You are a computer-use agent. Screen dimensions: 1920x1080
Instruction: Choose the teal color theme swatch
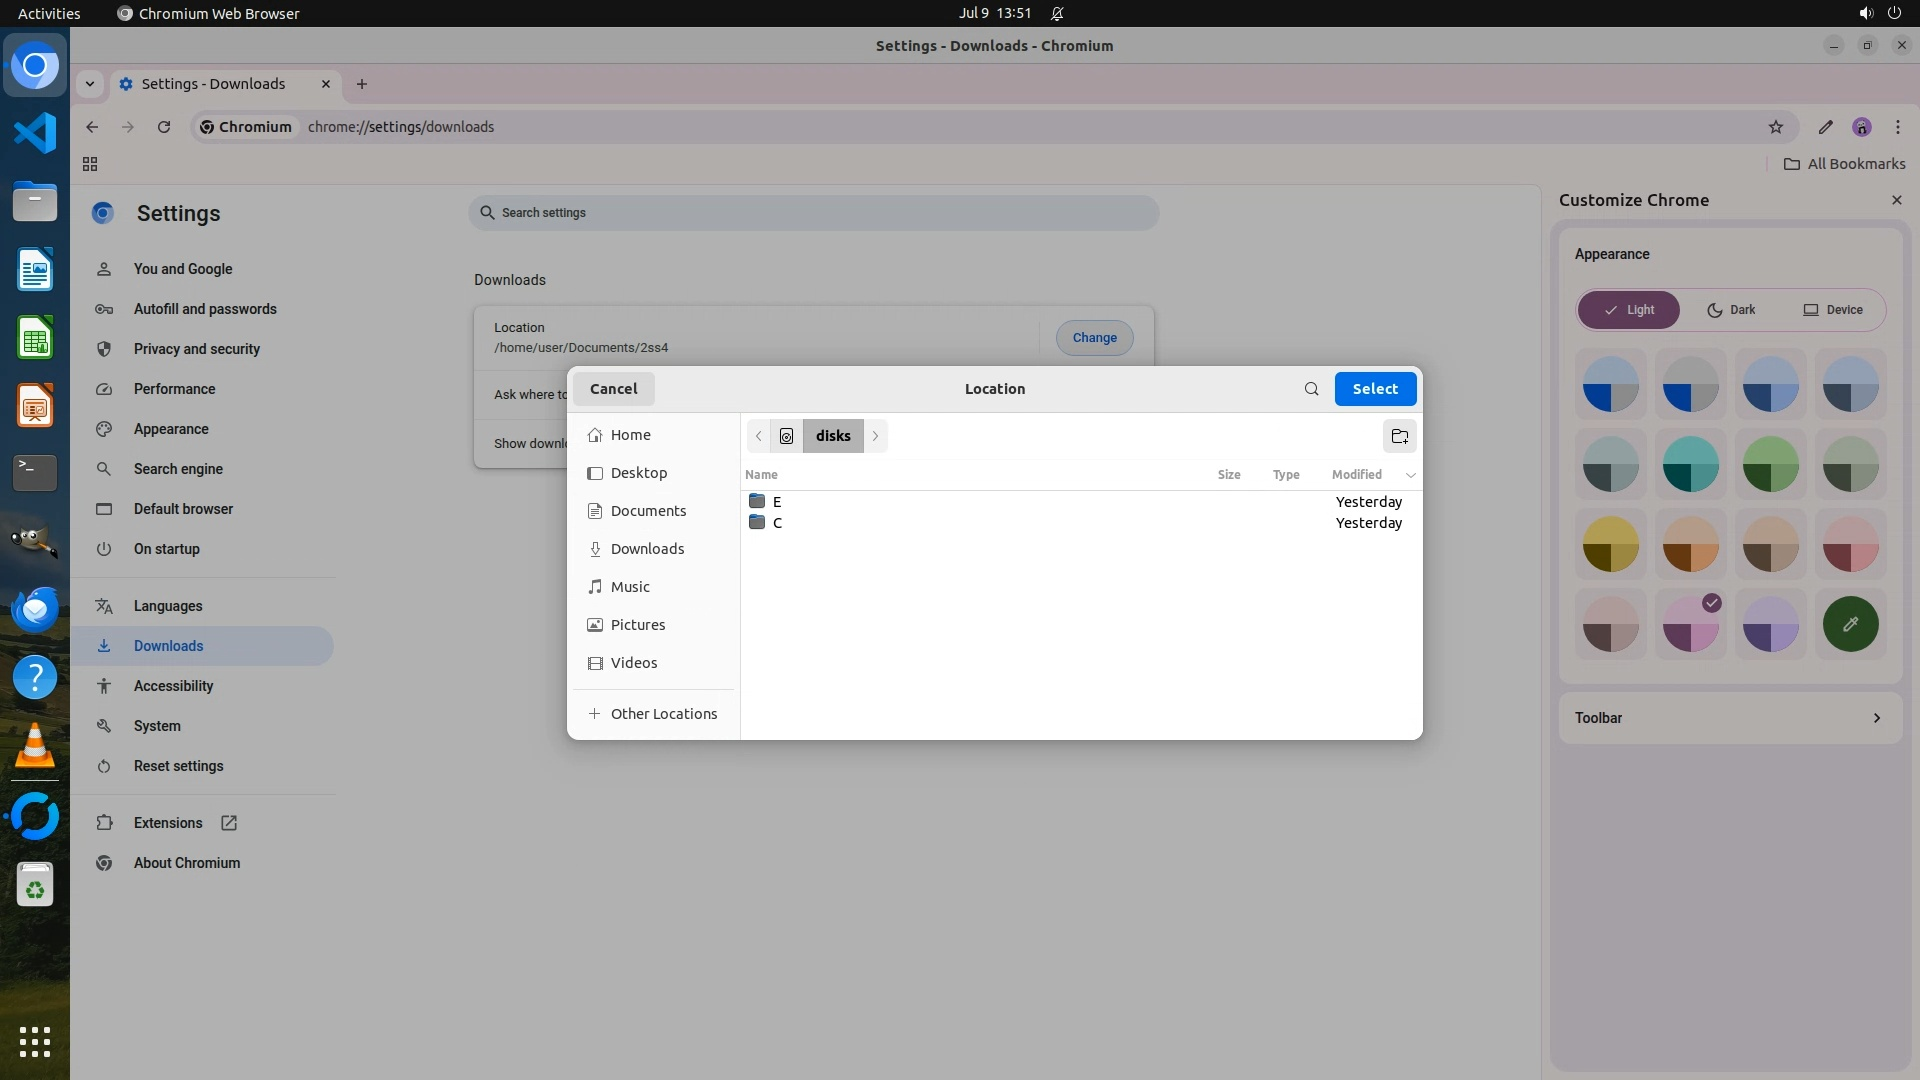pyautogui.click(x=1690, y=465)
